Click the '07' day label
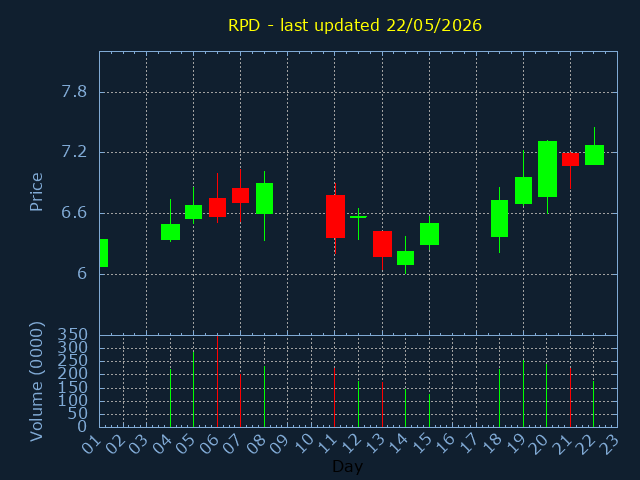 point(232,444)
